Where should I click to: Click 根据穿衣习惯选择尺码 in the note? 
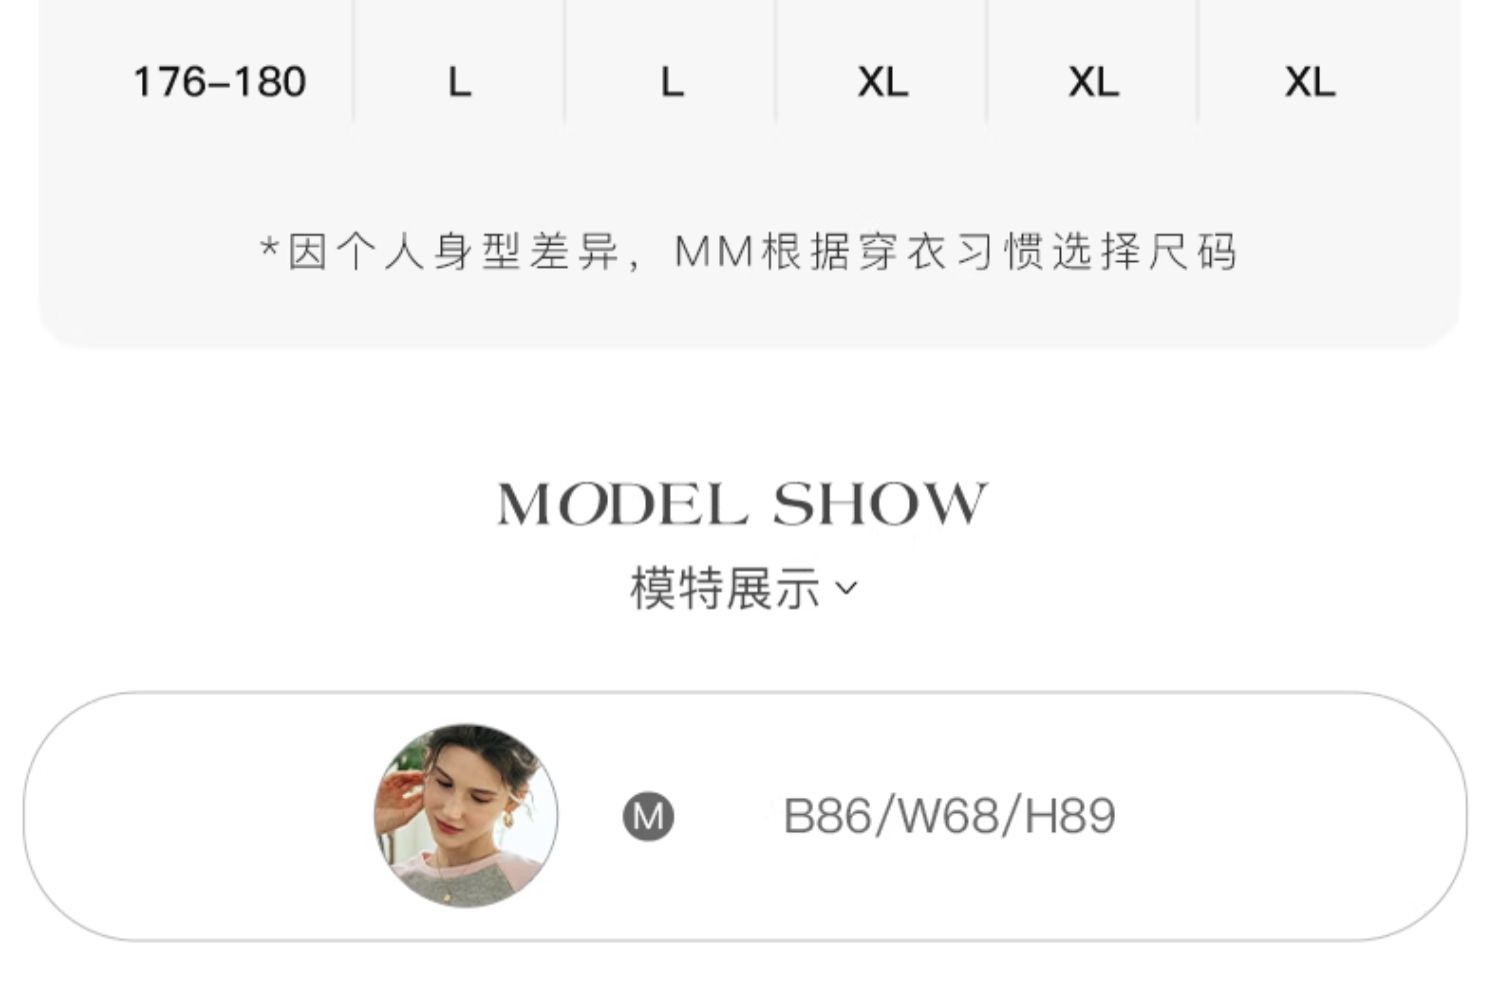point(1000,252)
